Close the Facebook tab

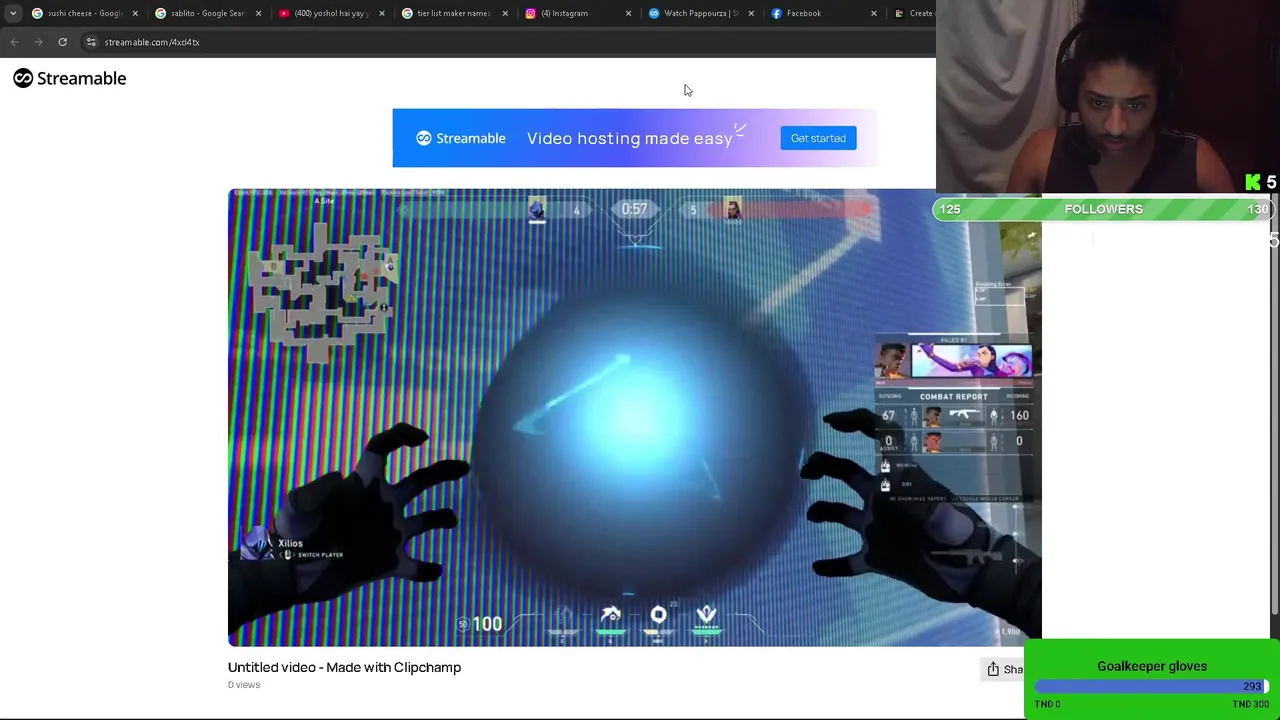coord(874,13)
